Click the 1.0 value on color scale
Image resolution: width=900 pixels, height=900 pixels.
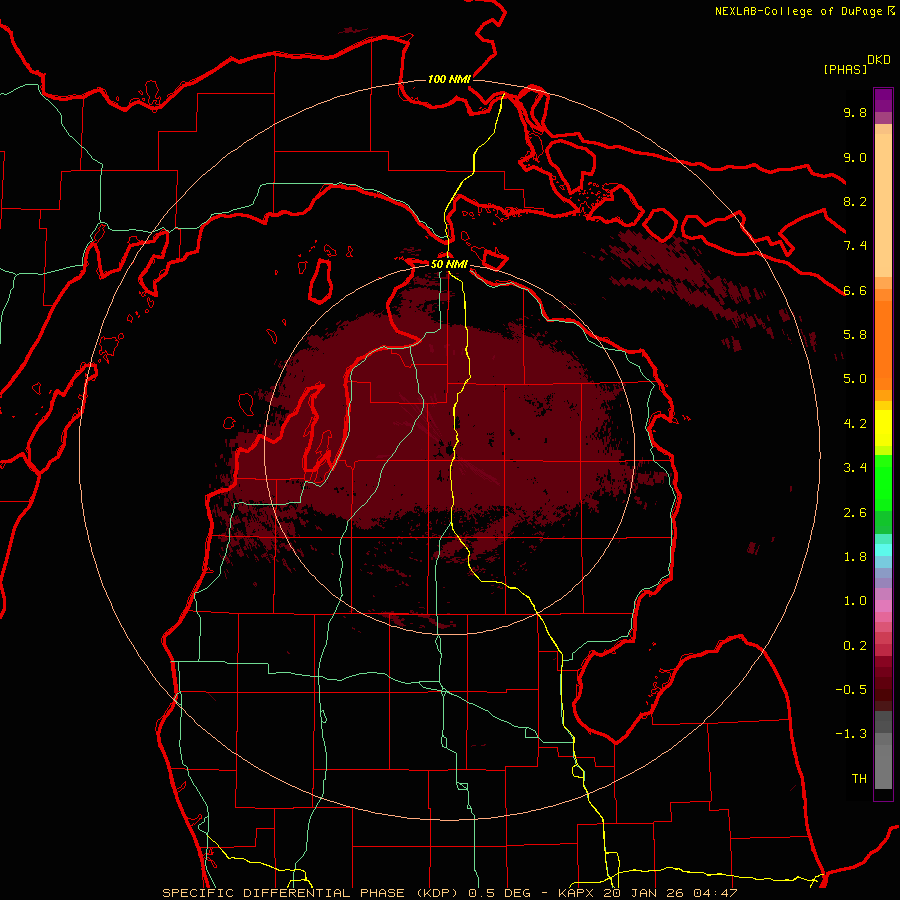(x=855, y=601)
